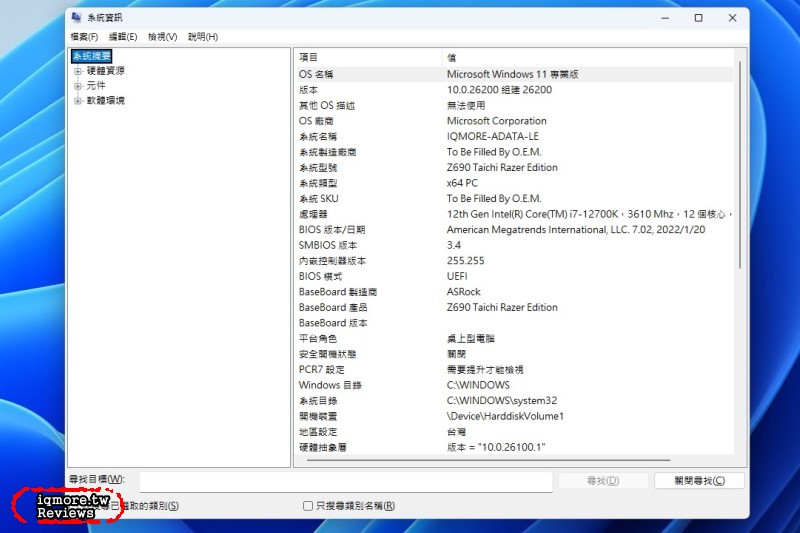The height and width of the screenshot is (533, 800).
Task: Select the 系統型號 row label
Action: point(318,168)
